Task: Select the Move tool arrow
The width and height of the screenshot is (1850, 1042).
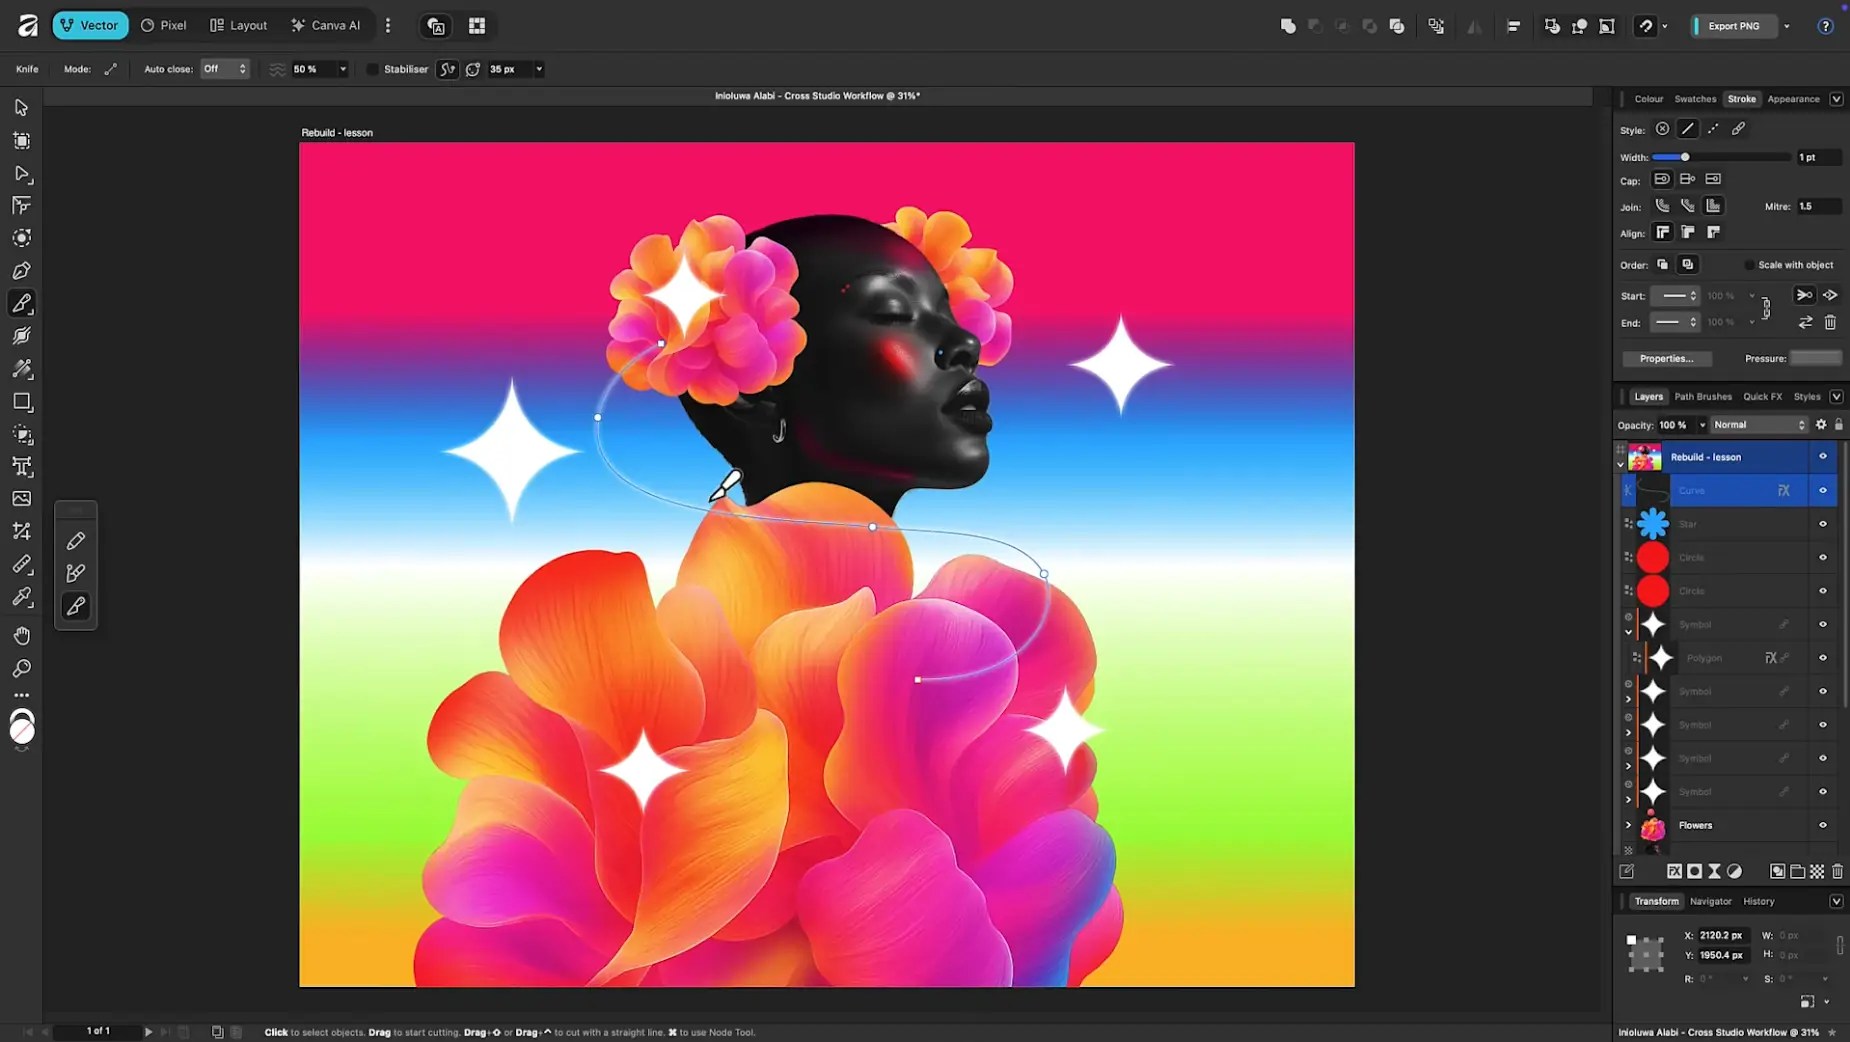Action: pyautogui.click(x=21, y=108)
